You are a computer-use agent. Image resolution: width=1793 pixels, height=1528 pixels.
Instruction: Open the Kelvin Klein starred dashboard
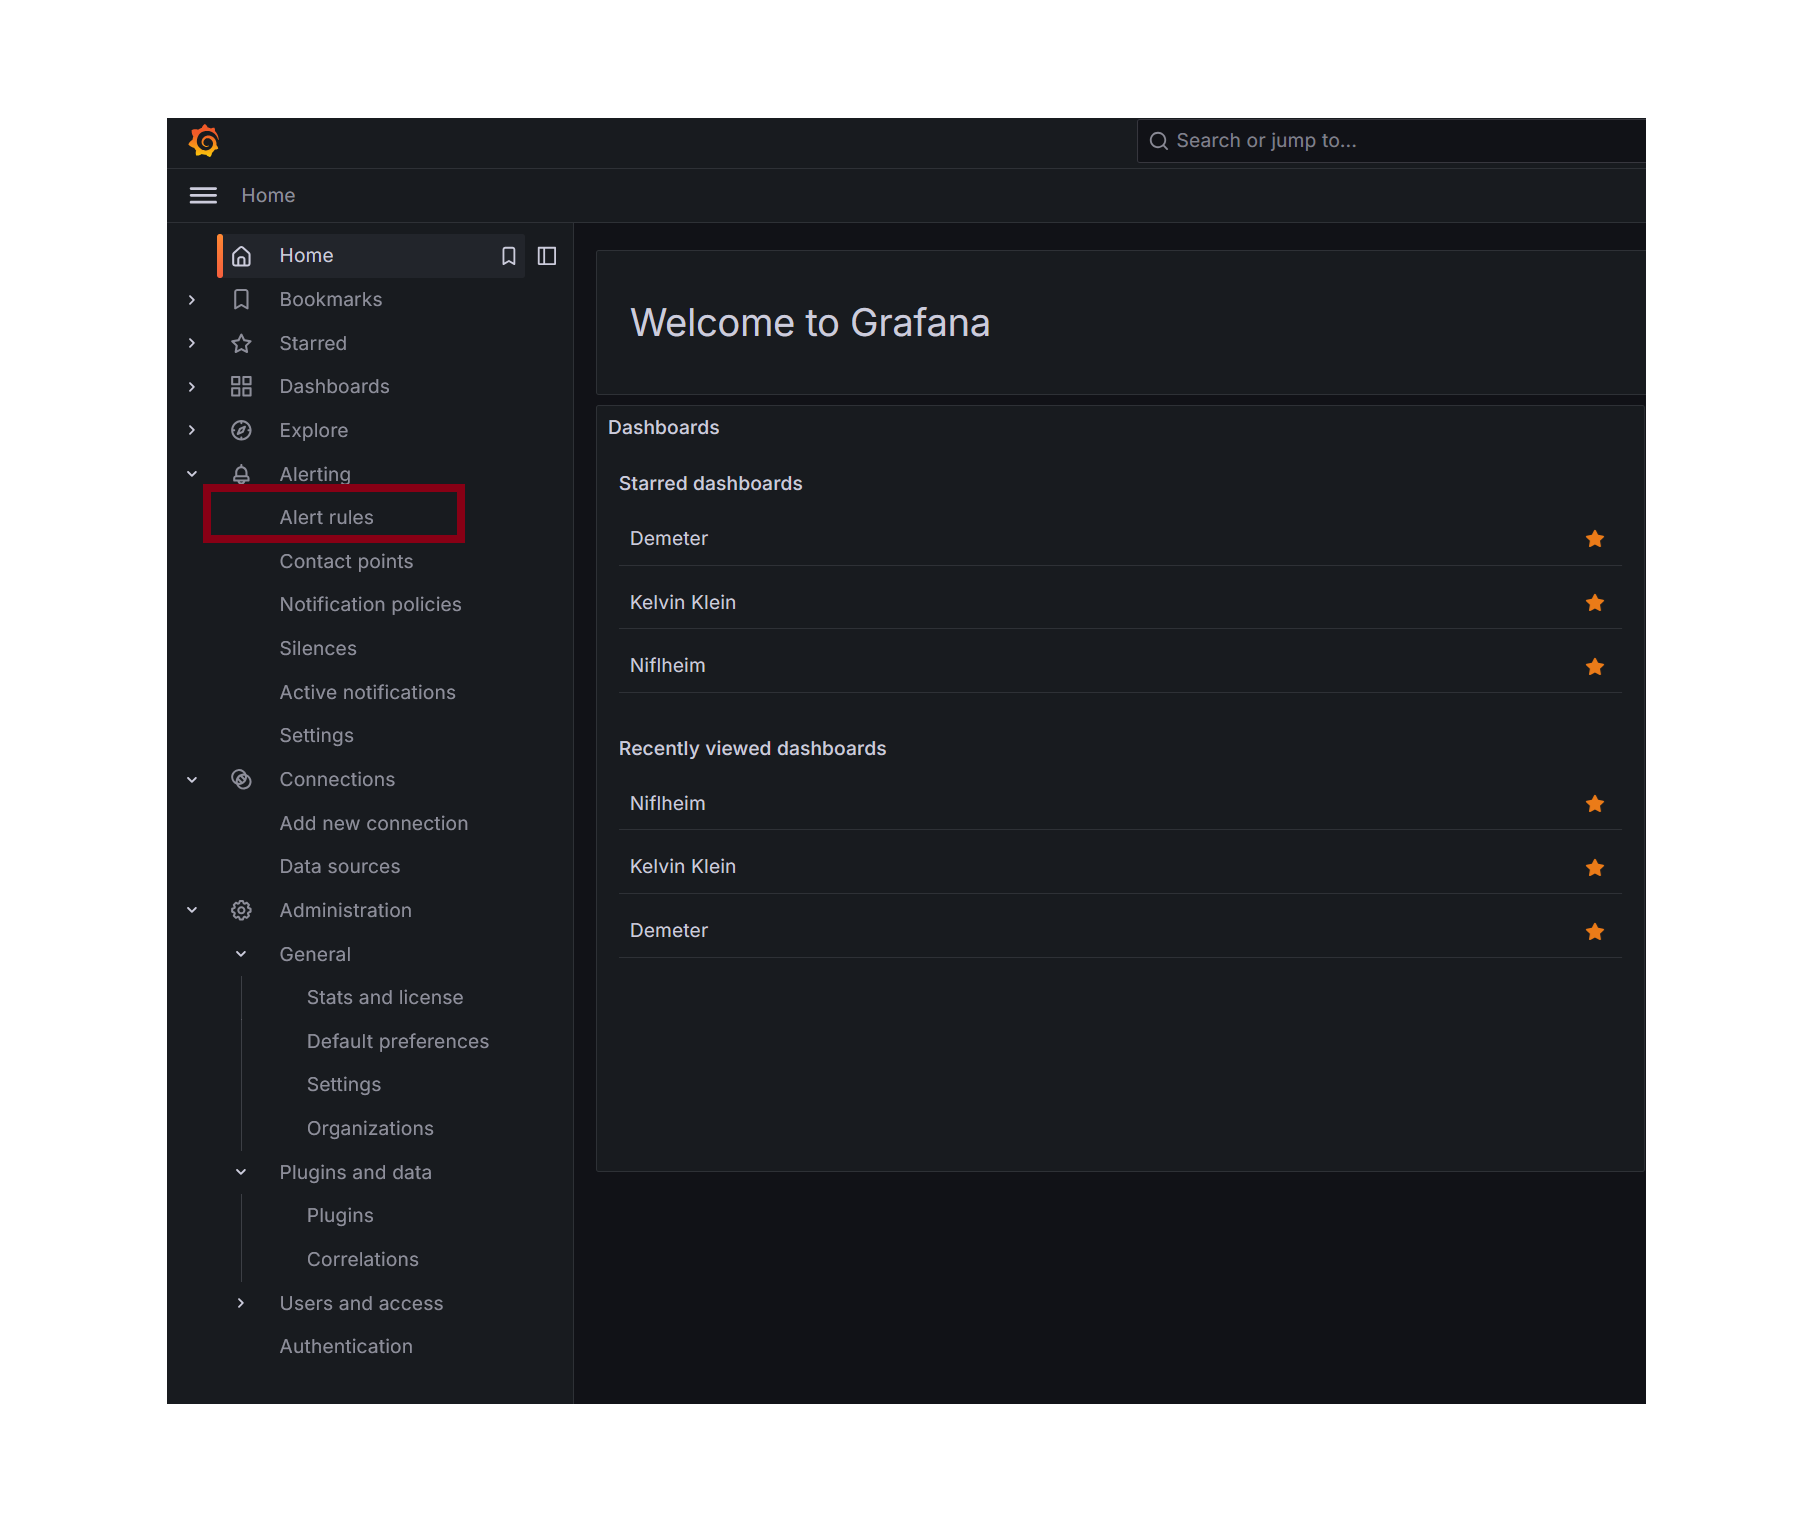click(x=682, y=602)
